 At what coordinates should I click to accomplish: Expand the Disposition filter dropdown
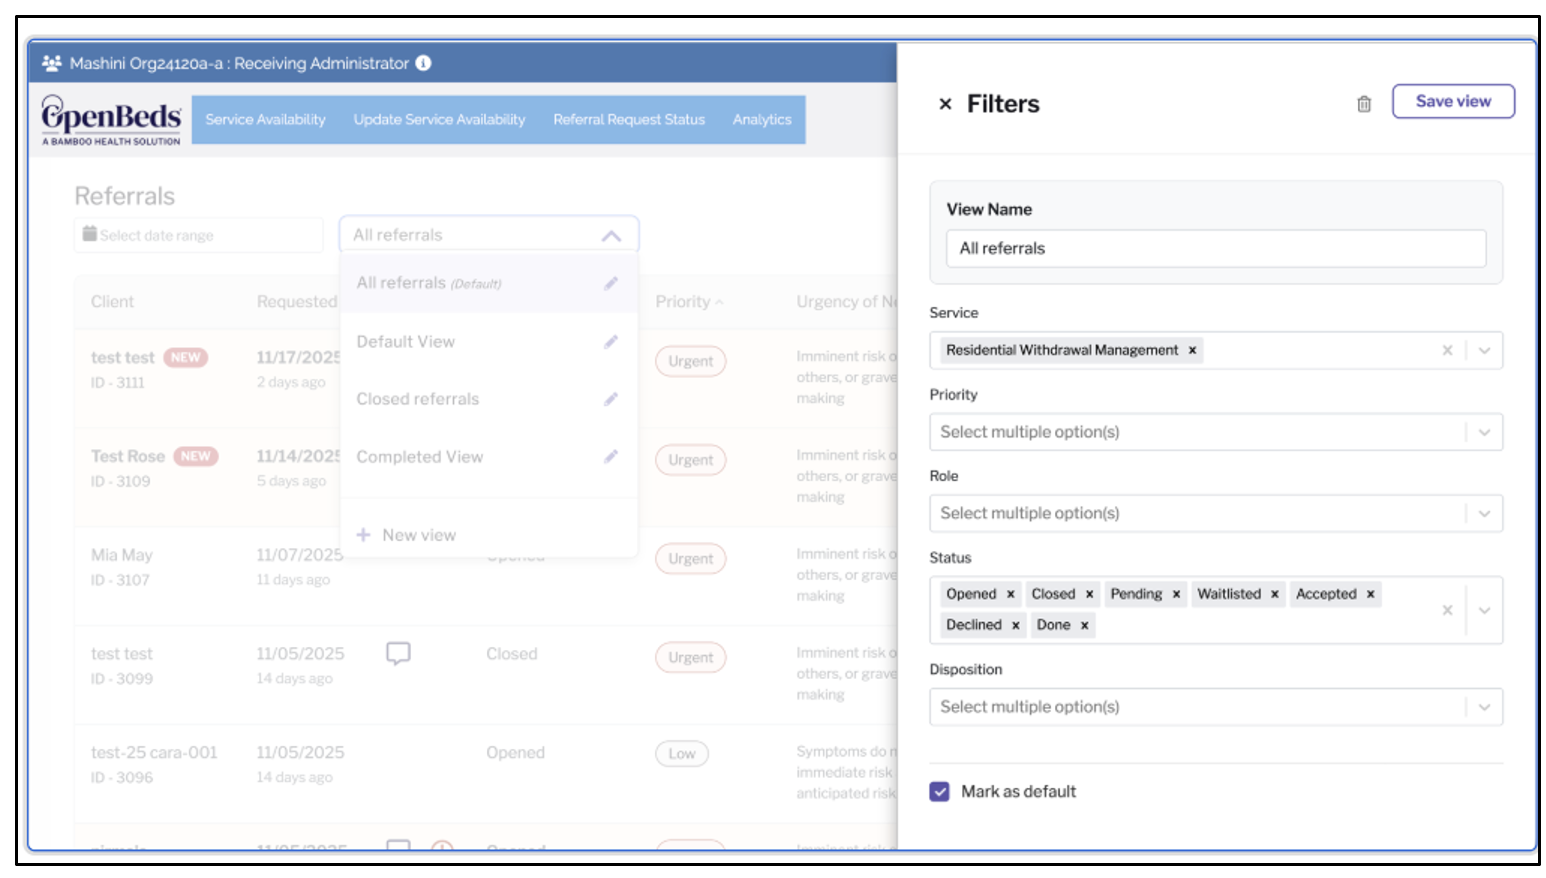click(1484, 707)
